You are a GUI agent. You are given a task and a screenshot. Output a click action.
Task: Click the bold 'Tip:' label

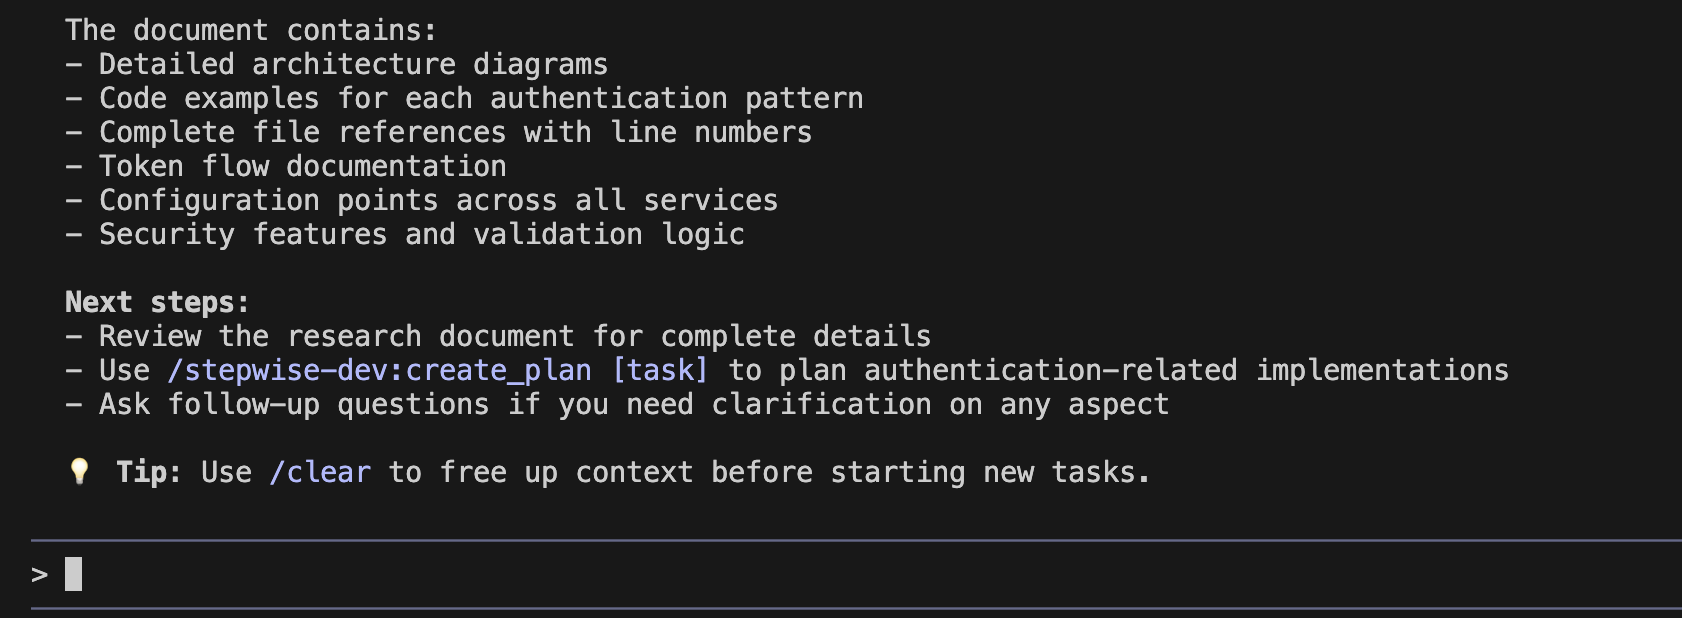click(148, 472)
